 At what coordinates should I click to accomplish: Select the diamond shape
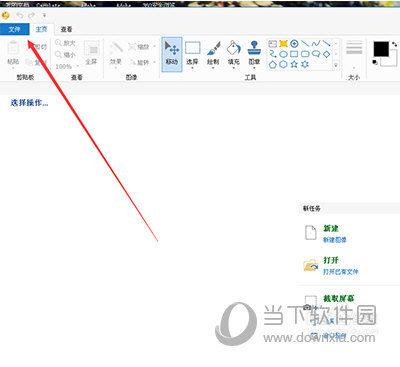click(326, 54)
